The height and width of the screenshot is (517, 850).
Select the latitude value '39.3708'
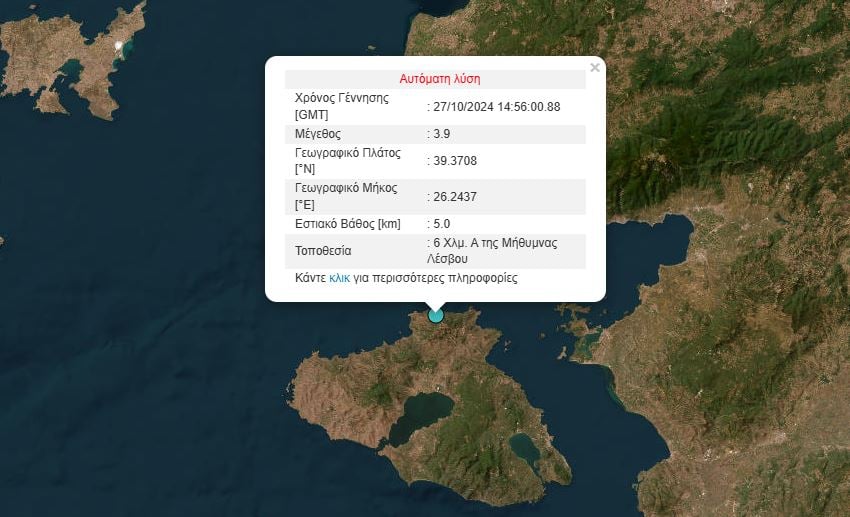tap(455, 161)
